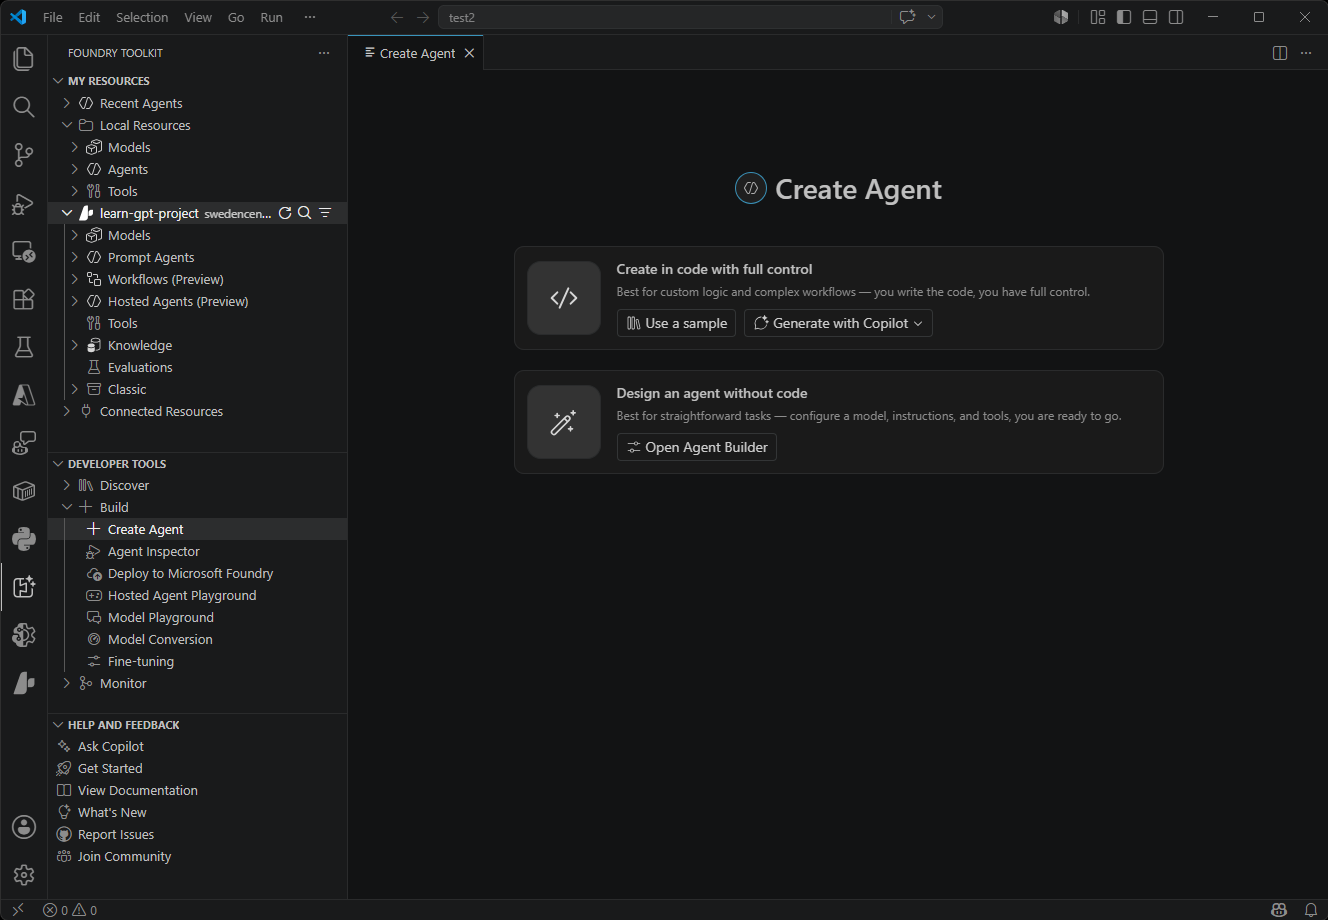1328x920 pixels.
Task: Click the Open Agent Builder button
Action: [x=697, y=447]
